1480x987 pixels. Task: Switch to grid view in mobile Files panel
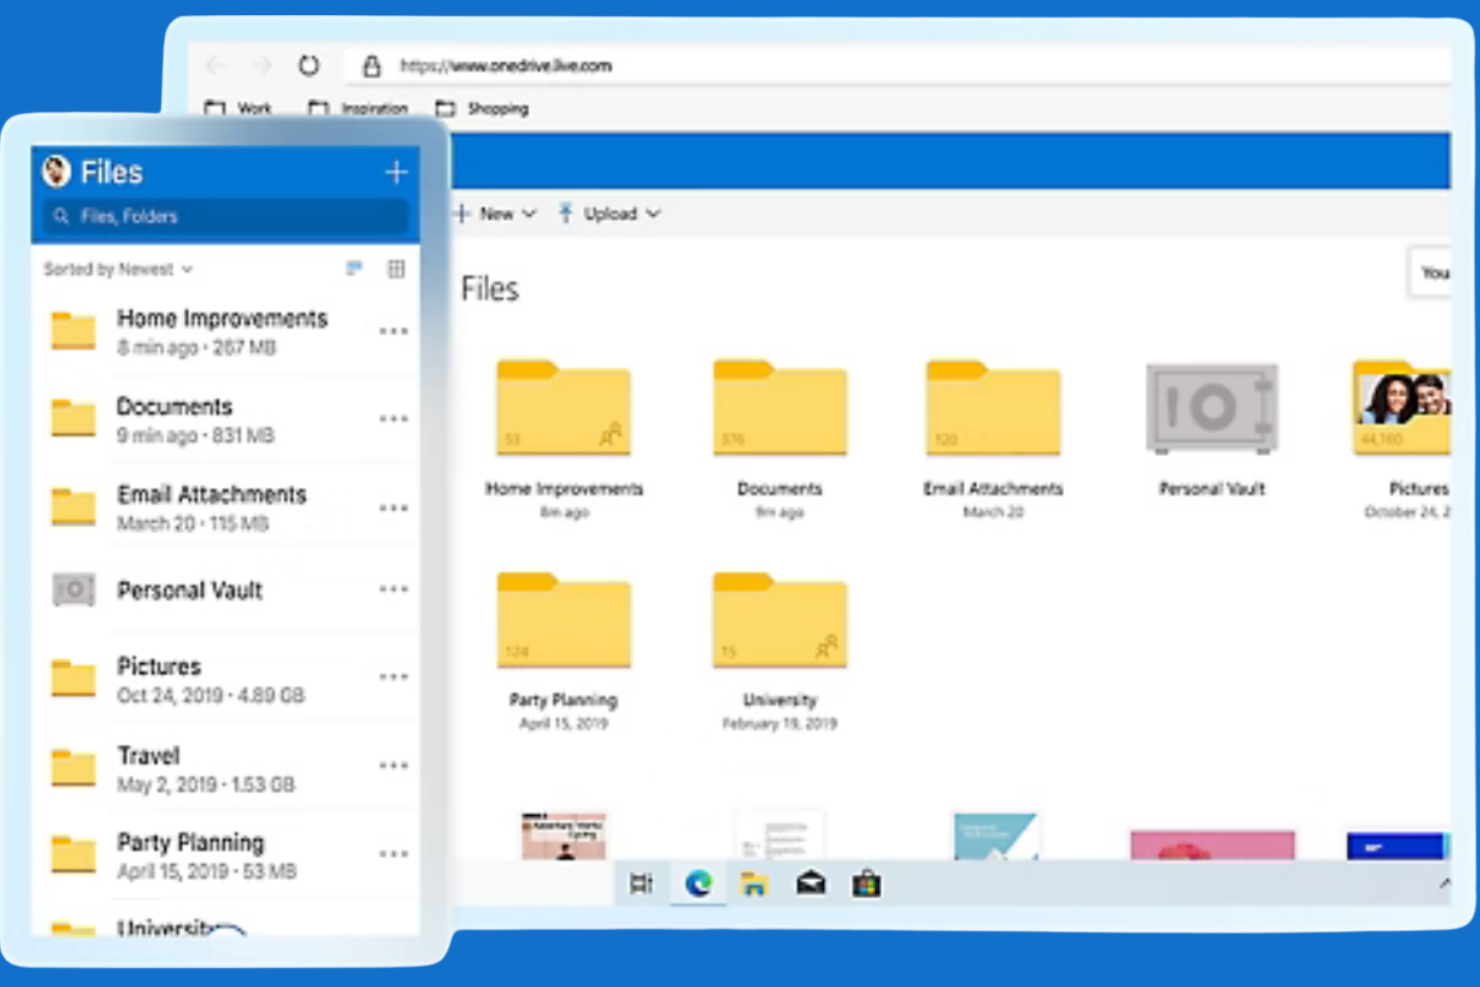[397, 268]
